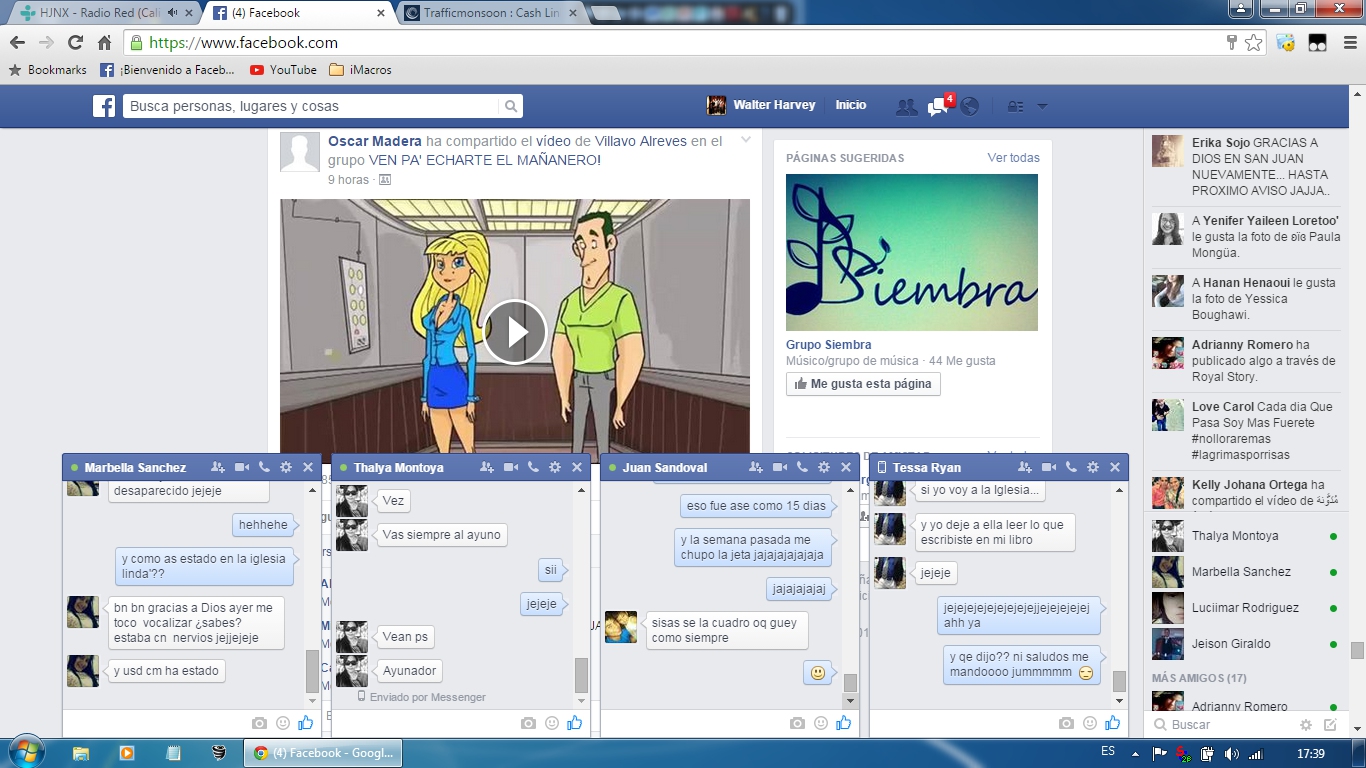This screenshot has height=768, width=1366.
Task: Open Oscar Madera profile link
Action: 375,141
